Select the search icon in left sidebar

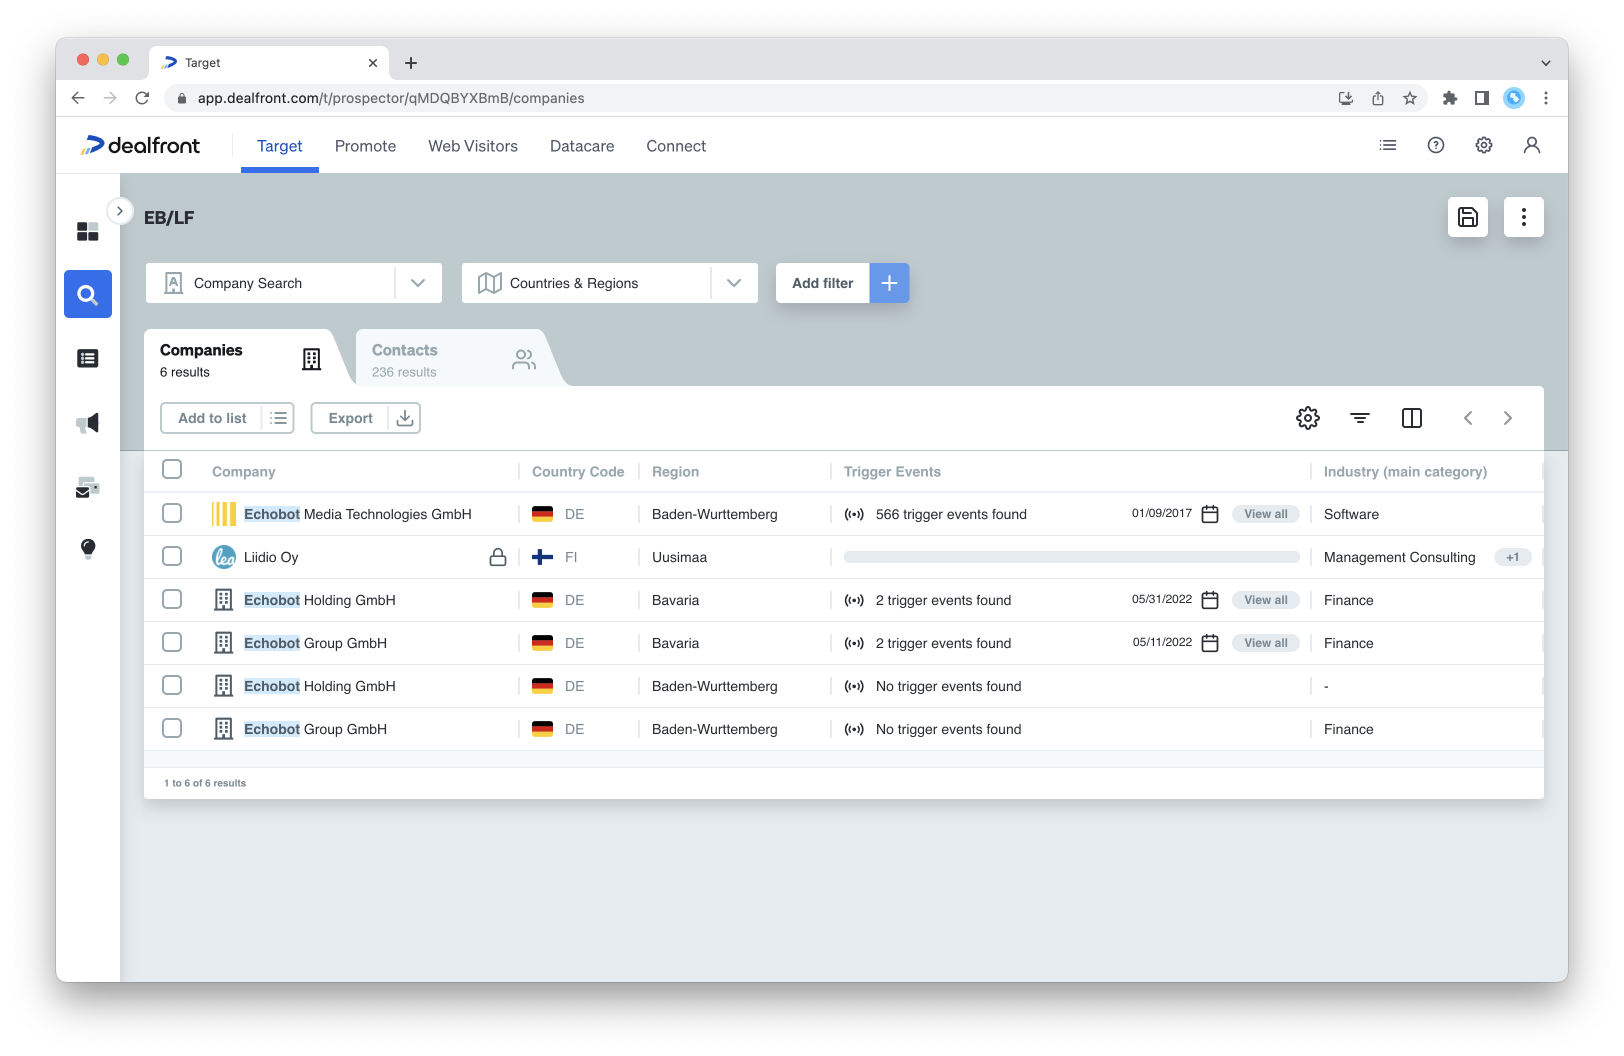pos(88,294)
